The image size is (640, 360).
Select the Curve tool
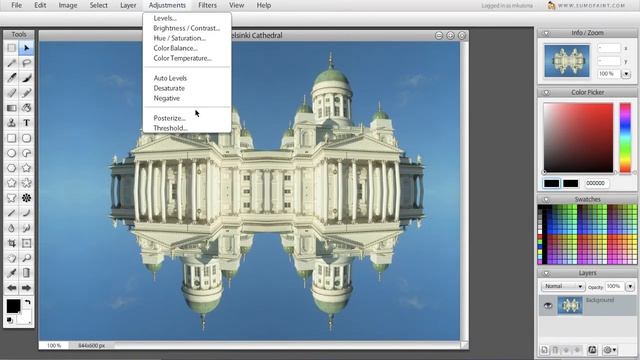27,213
